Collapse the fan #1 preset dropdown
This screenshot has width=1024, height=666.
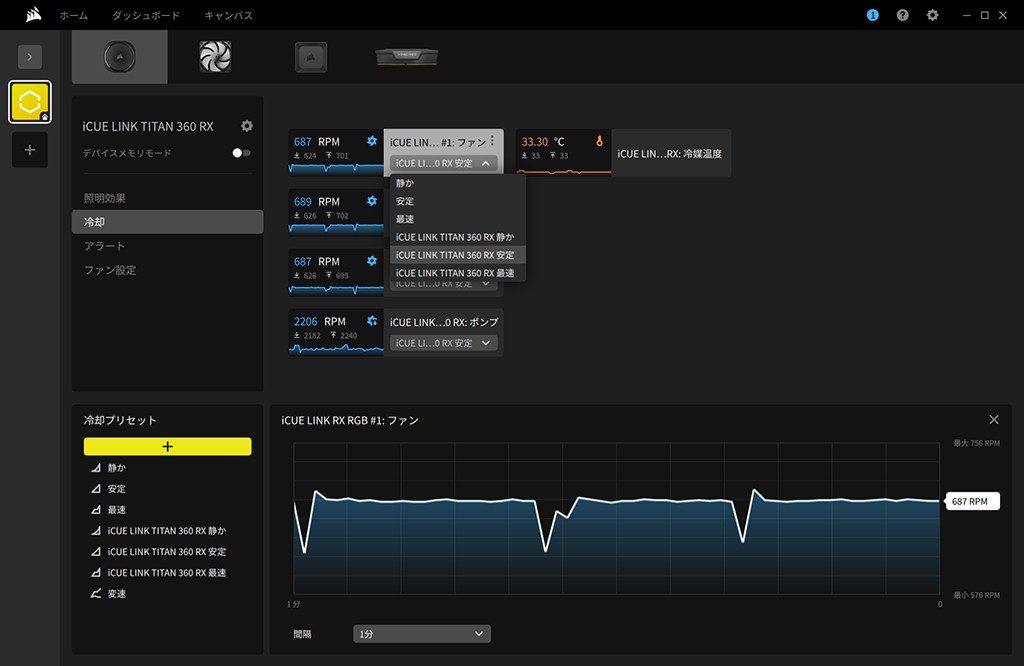tap(443, 163)
